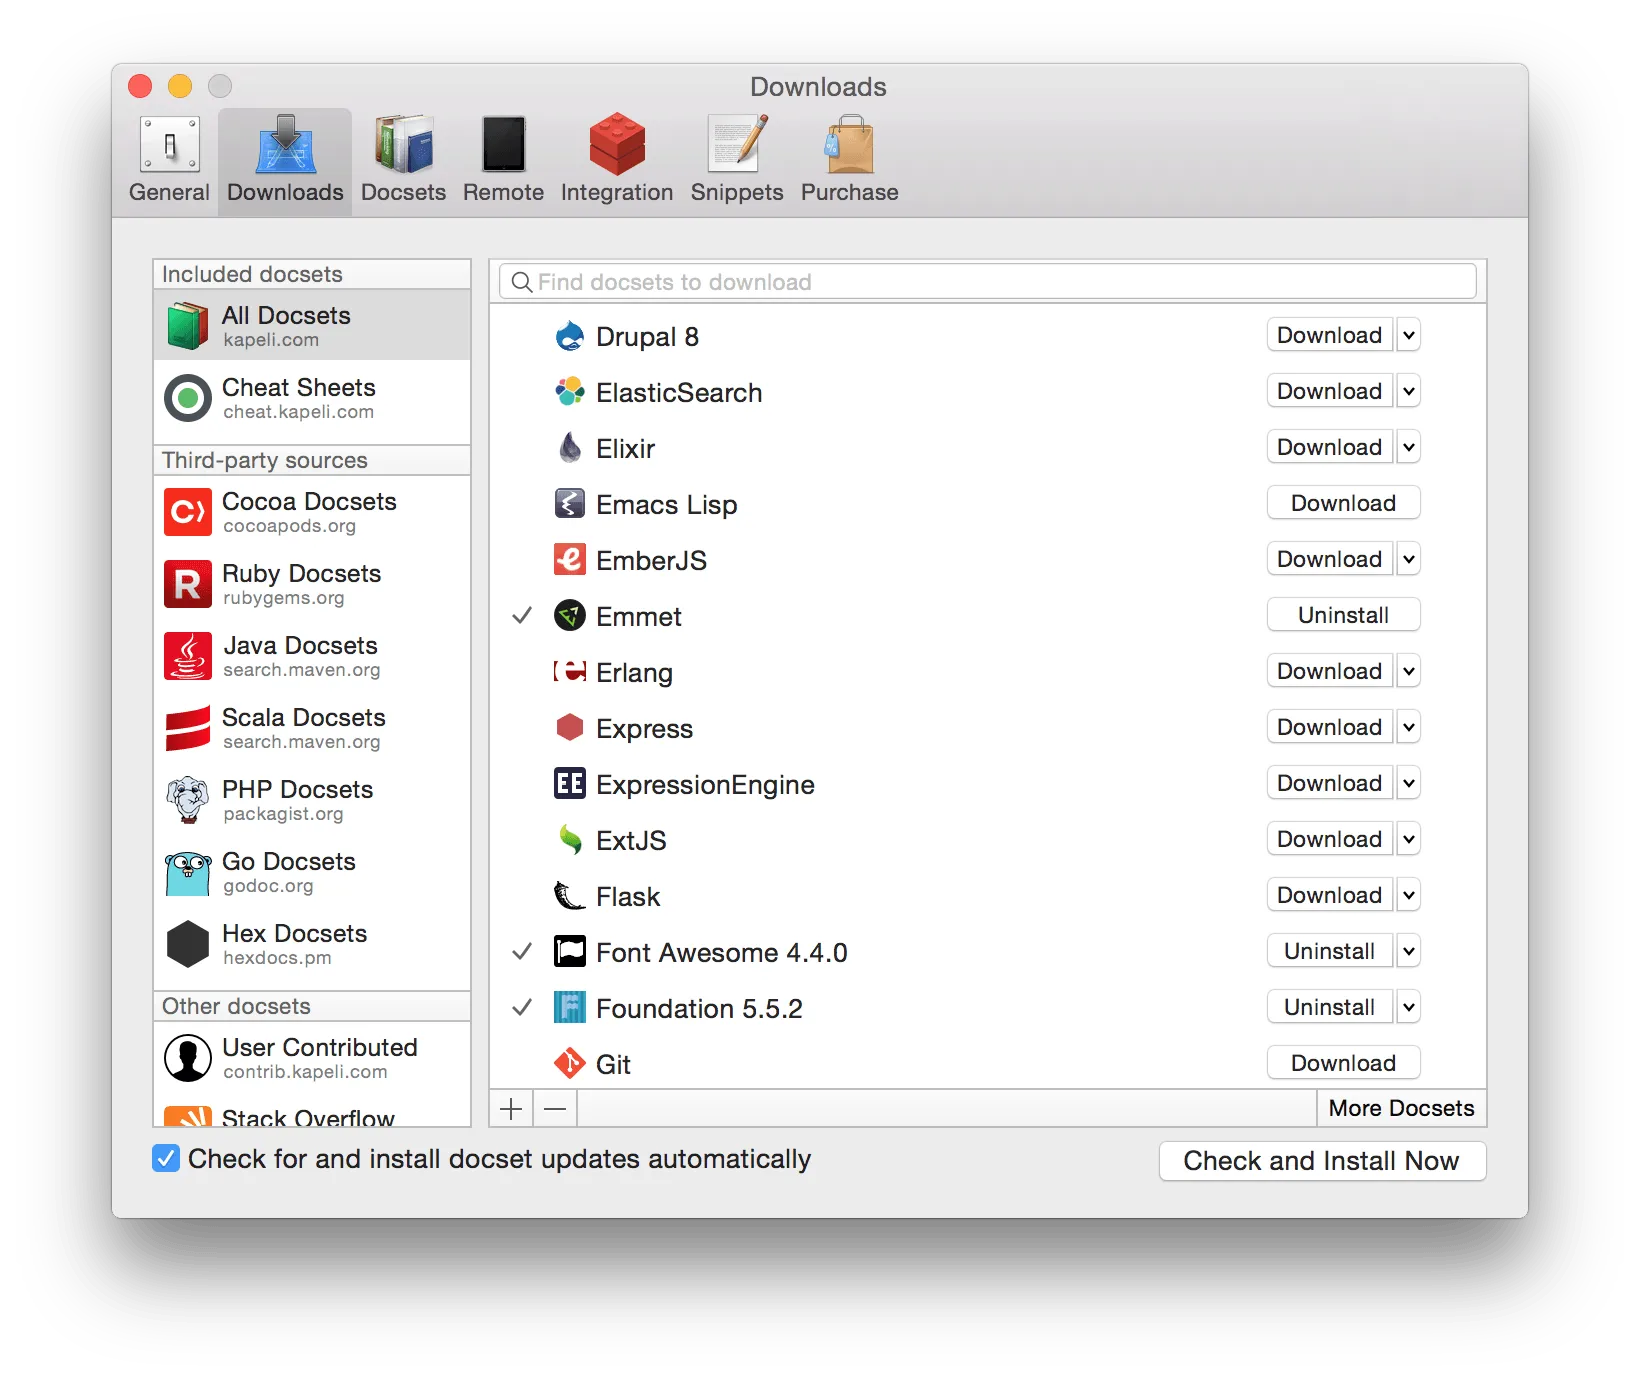Image resolution: width=1640 pixels, height=1378 pixels.
Task: Go to the Integration tab
Action: (617, 160)
